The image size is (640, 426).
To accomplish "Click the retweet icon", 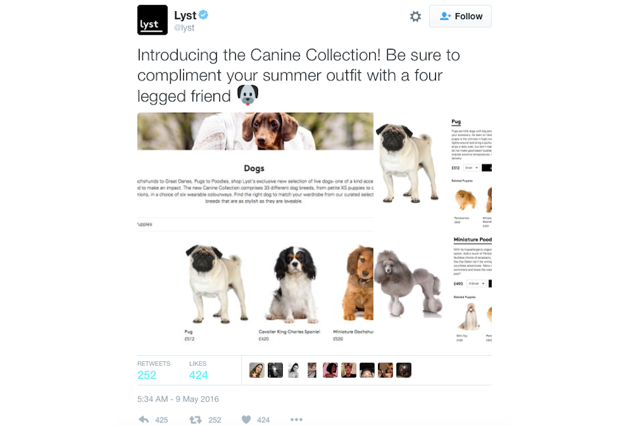I will click(195, 419).
